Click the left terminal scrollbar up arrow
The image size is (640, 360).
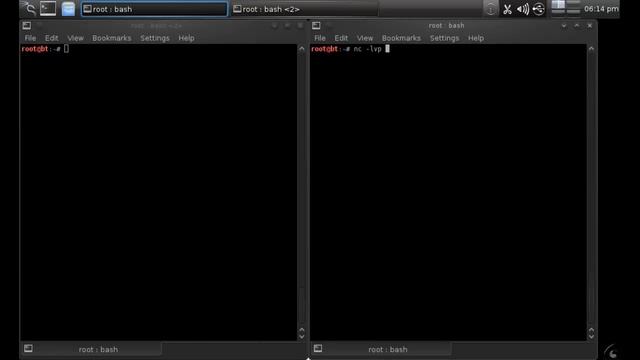coord(302,49)
